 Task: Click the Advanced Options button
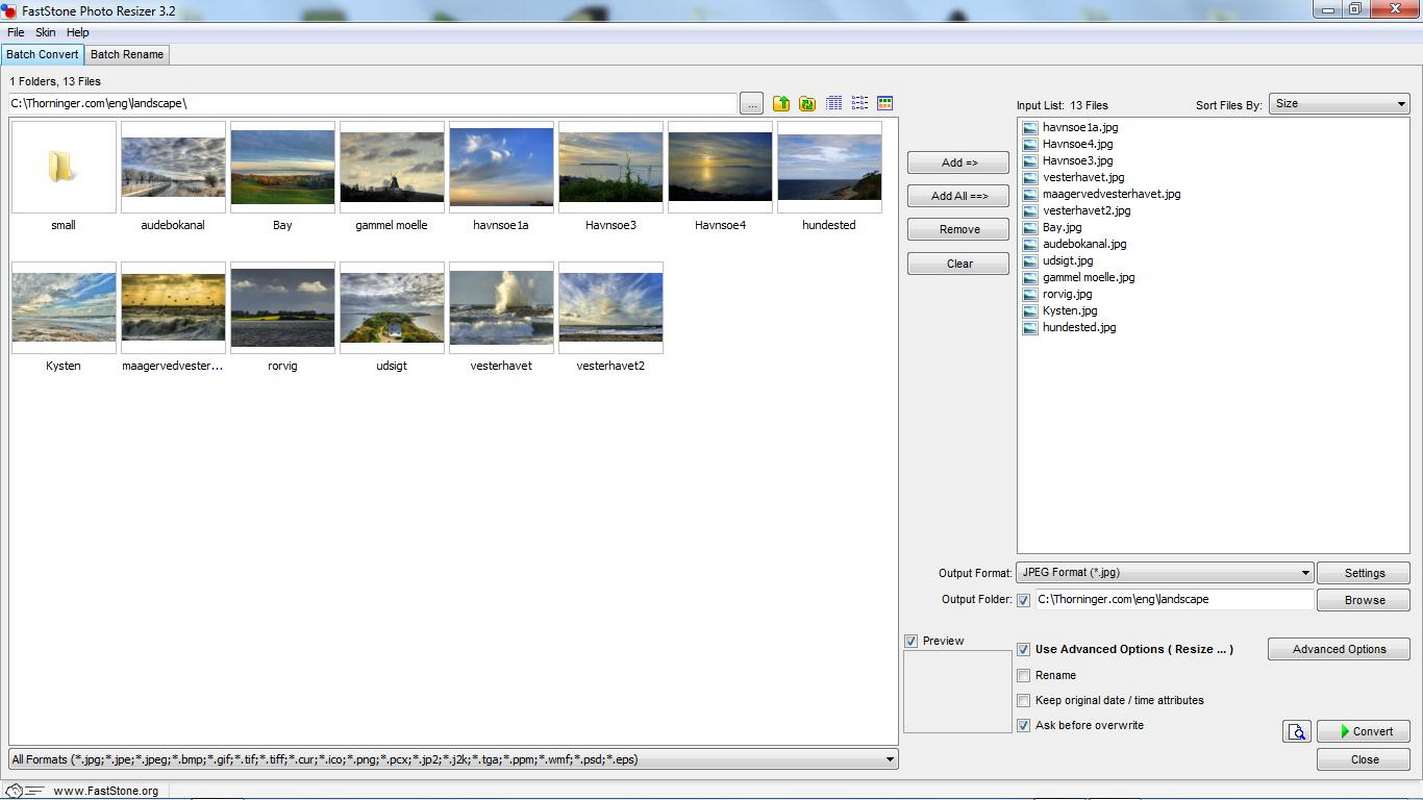[x=1338, y=649]
